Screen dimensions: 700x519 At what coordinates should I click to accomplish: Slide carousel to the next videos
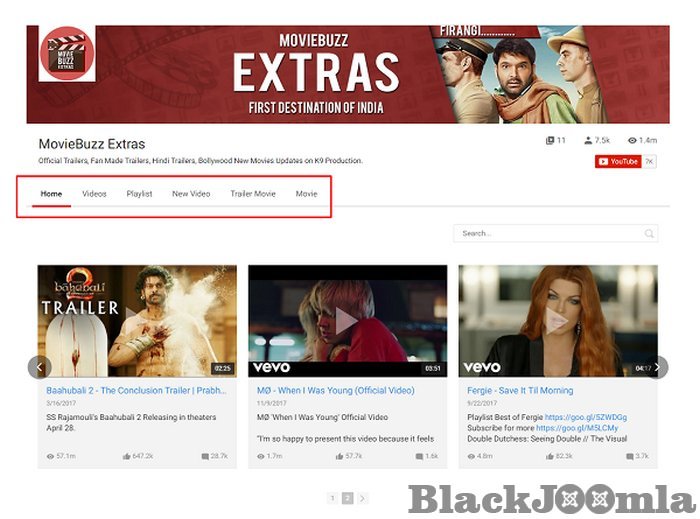(x=657, y=367)
